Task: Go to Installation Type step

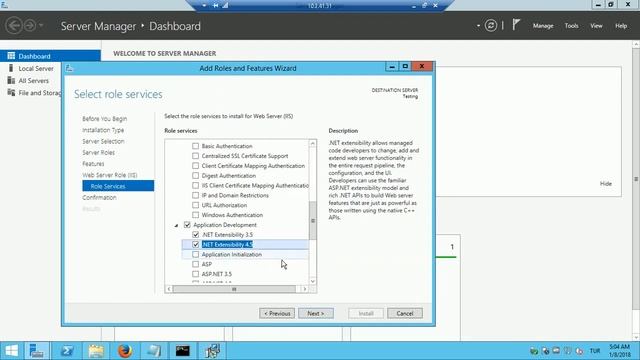Action: coord(103,130)
